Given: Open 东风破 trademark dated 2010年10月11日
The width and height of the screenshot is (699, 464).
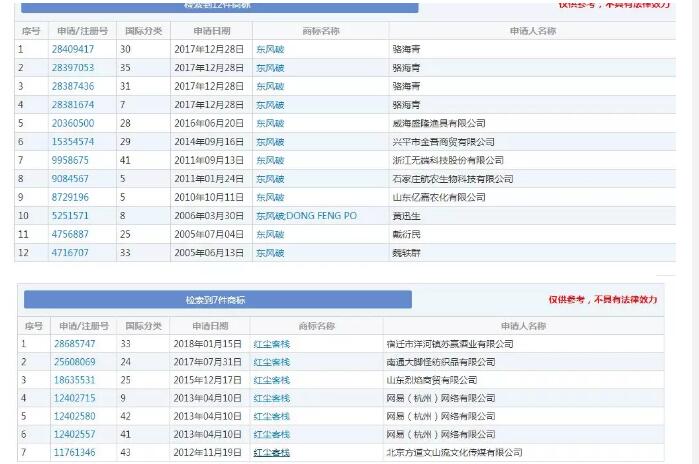Looking at the screenshot, I should click(270, 197).
